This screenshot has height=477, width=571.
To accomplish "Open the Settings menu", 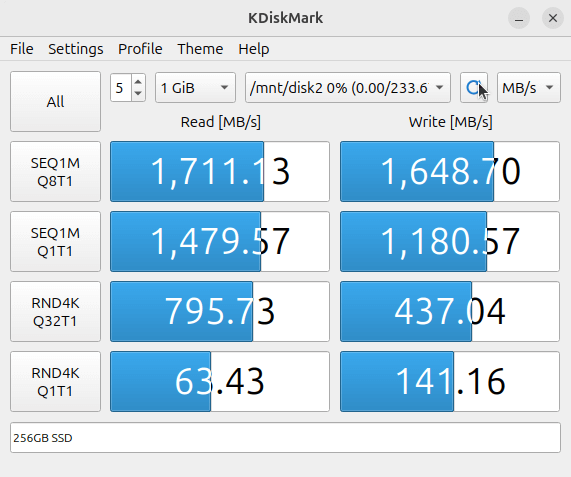I will coord(76,49).
